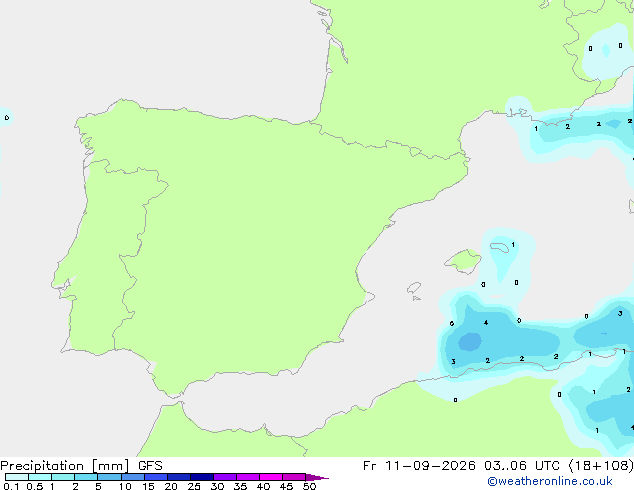This screenshot has width=634, height=490.
Task: Click the "Precipitation [mm]" title text
Action: click(x=65, y=466)
